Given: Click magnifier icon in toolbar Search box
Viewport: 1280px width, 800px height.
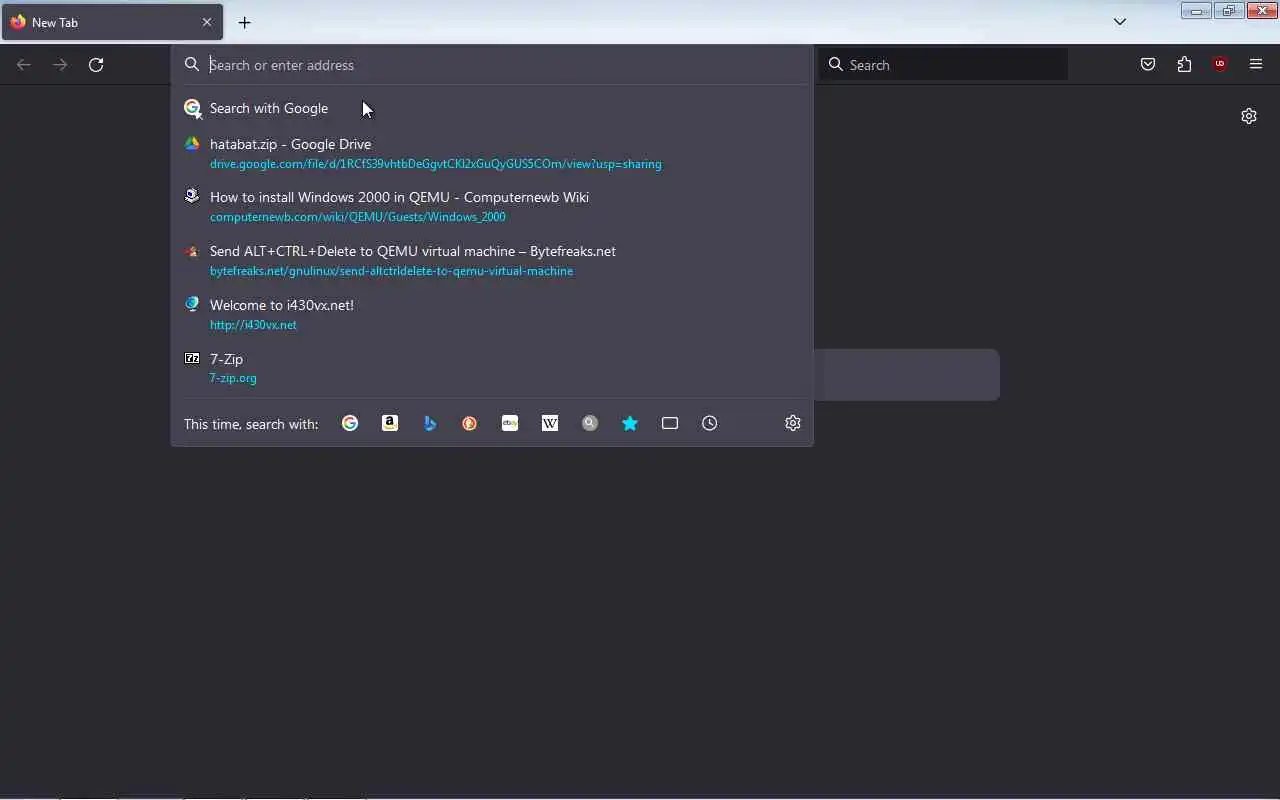Looking at the screenshot, I should coord(836,65).
